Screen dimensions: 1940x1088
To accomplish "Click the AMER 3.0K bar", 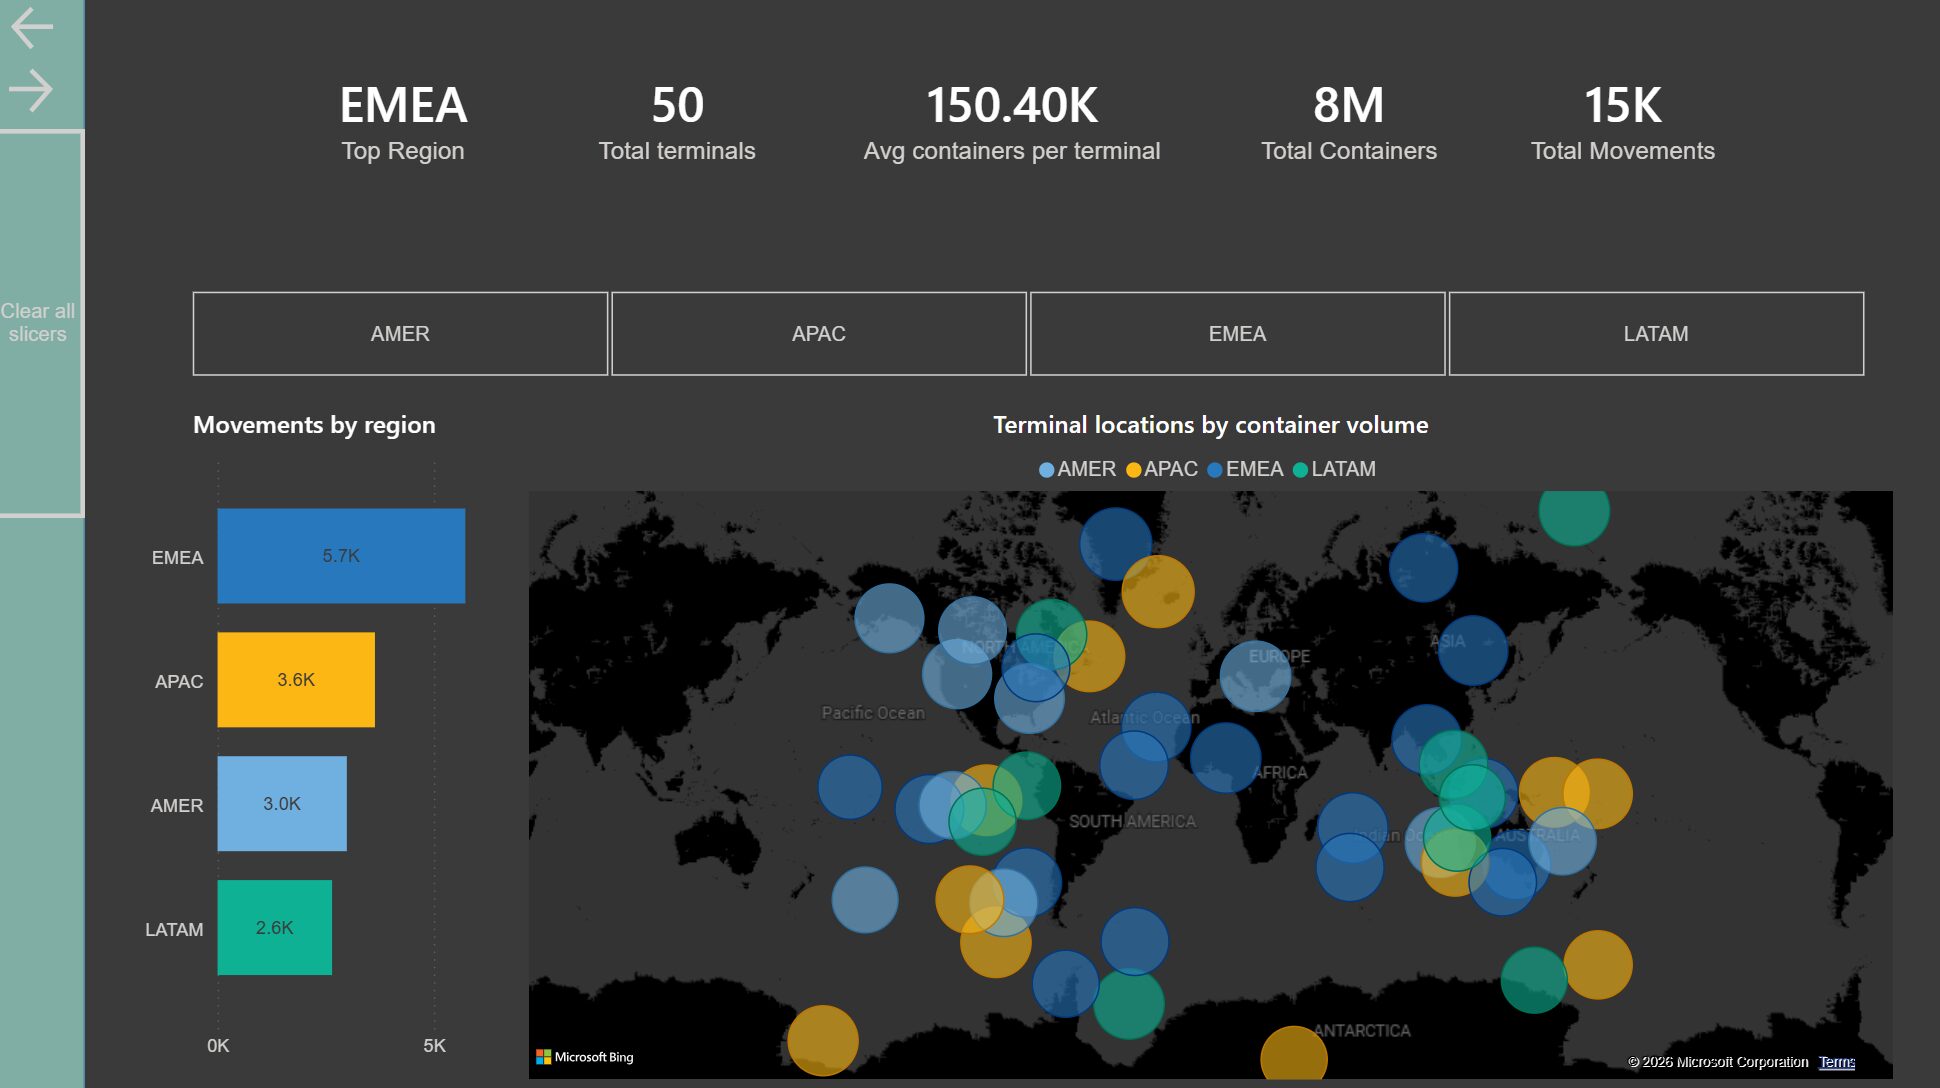I will coord(282,804).
